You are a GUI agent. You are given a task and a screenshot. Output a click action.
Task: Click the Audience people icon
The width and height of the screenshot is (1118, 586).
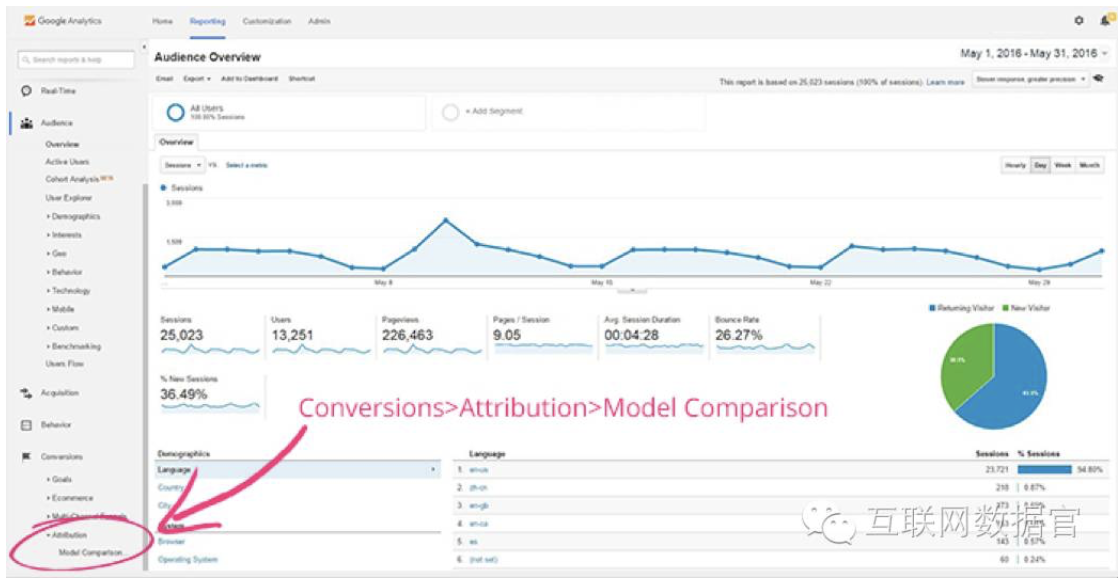point(26,123)
